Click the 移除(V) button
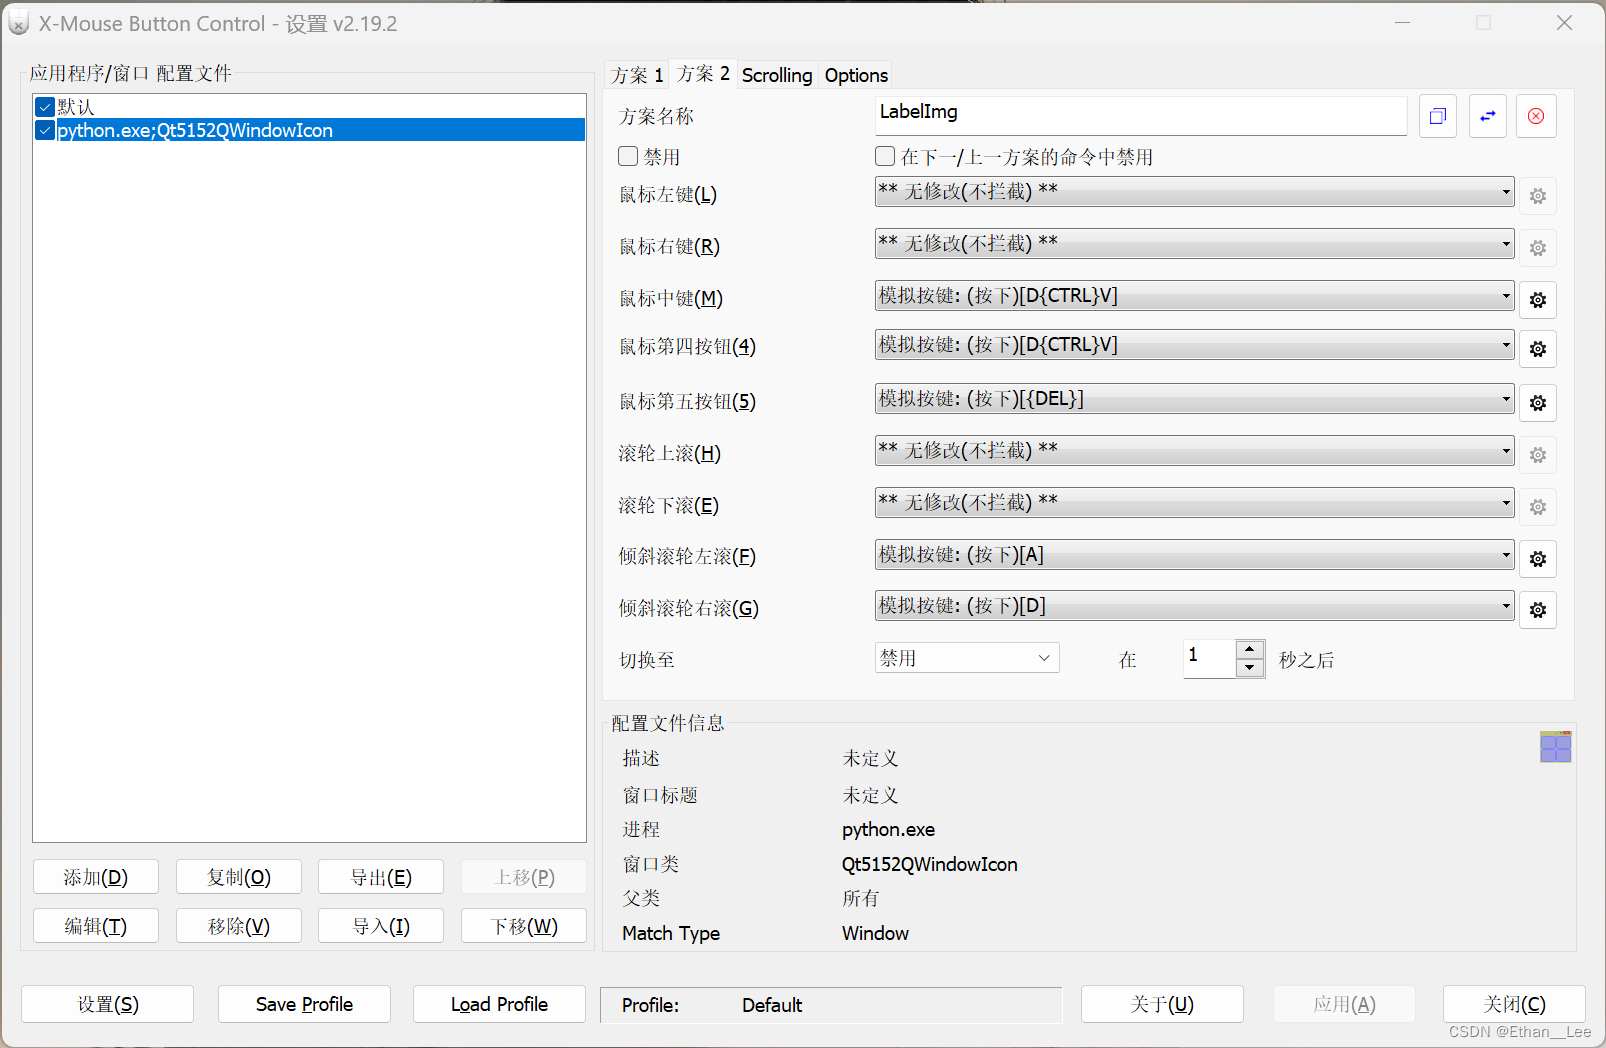 click(x=238, y=926)
